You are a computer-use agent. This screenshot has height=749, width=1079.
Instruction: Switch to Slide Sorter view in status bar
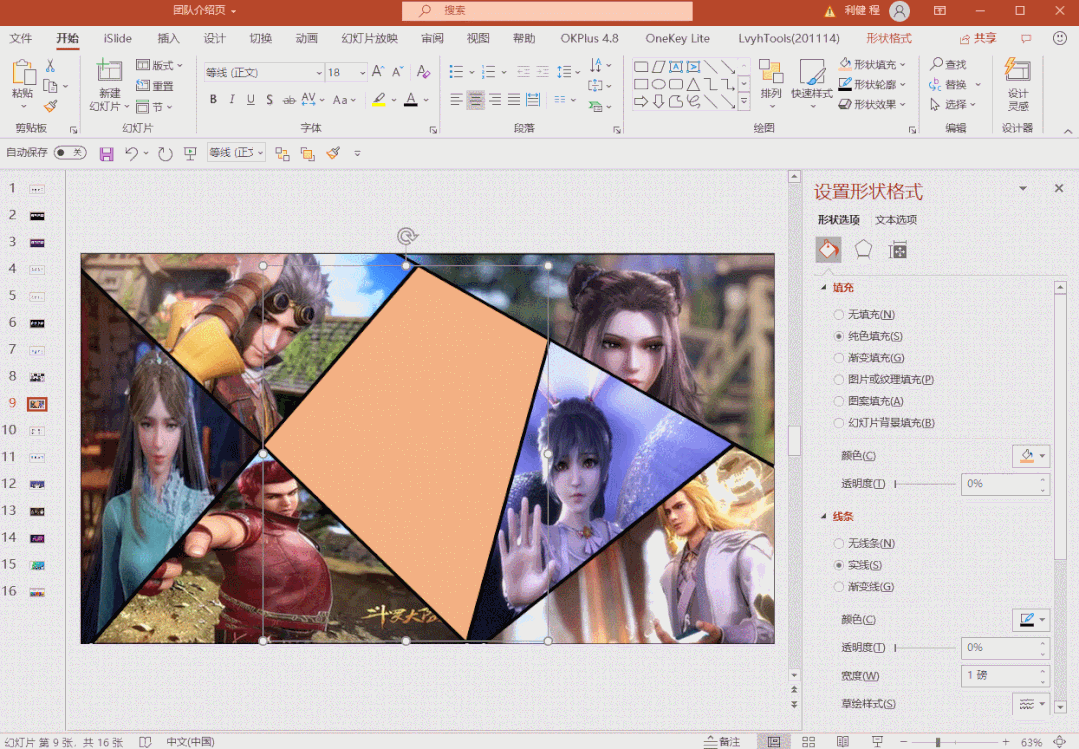[809, 741]
